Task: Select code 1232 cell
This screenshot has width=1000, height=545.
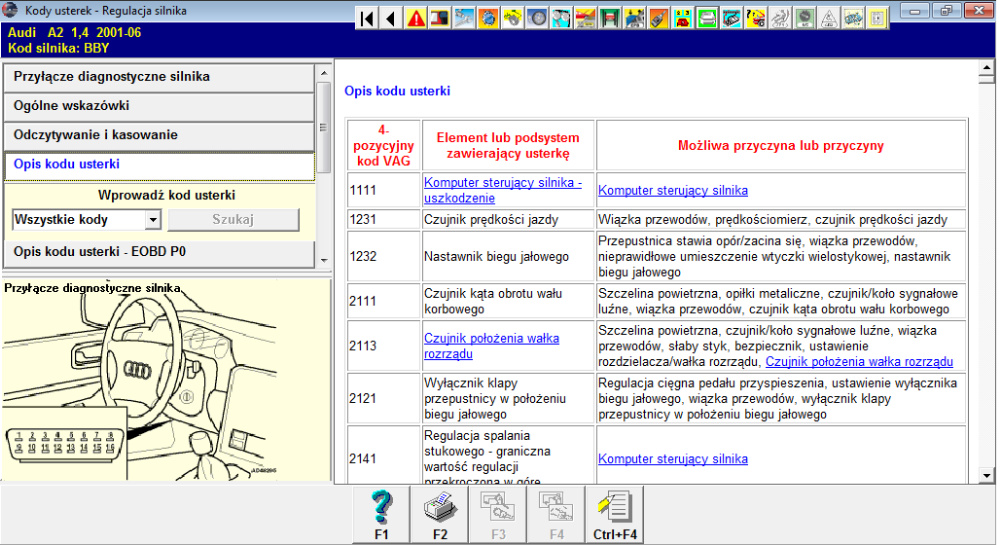Action: (383, 256)
